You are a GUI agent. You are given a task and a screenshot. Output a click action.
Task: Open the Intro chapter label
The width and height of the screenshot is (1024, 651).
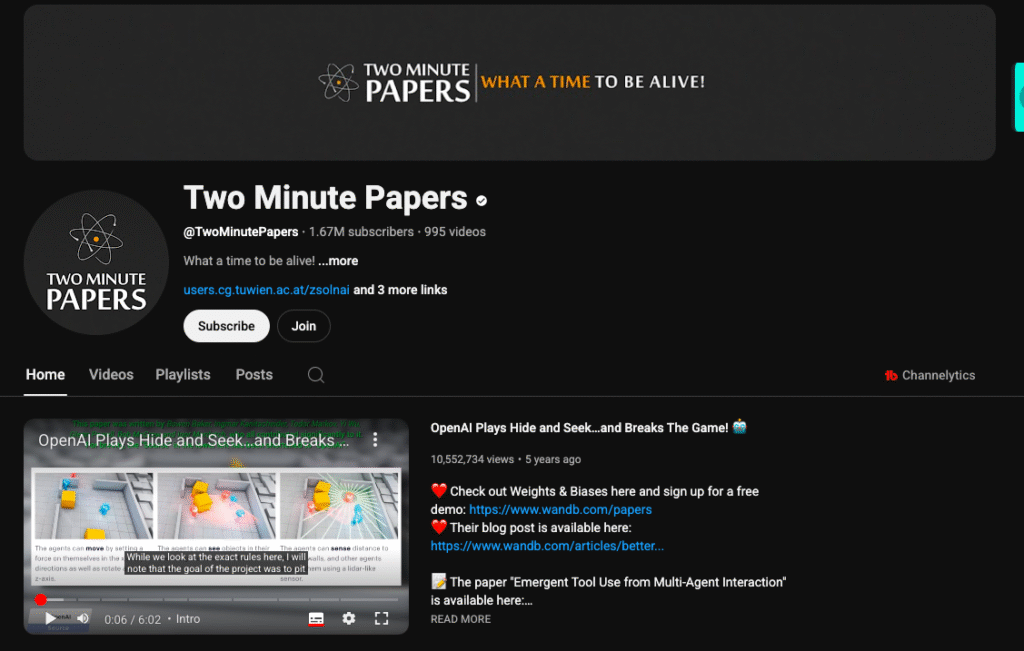[188, 619]
